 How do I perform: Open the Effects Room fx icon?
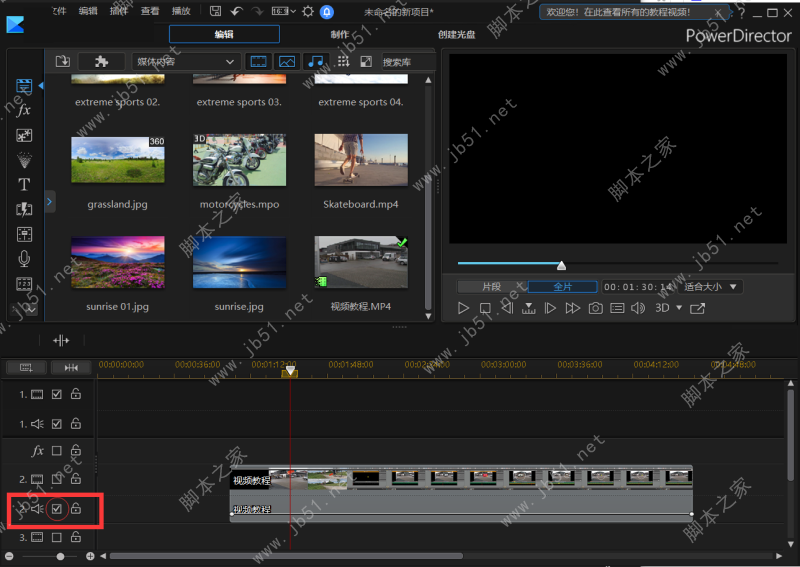[23, 110]
